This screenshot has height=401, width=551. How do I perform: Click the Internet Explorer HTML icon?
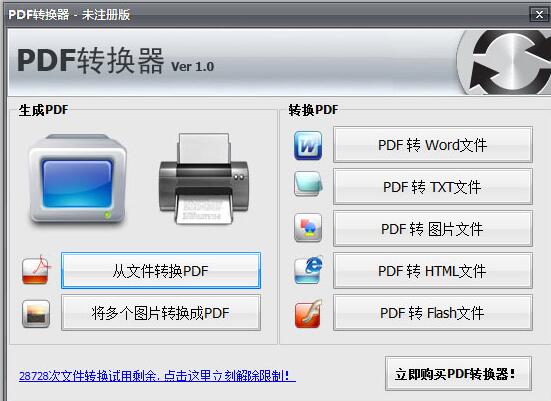click(309, 270)
